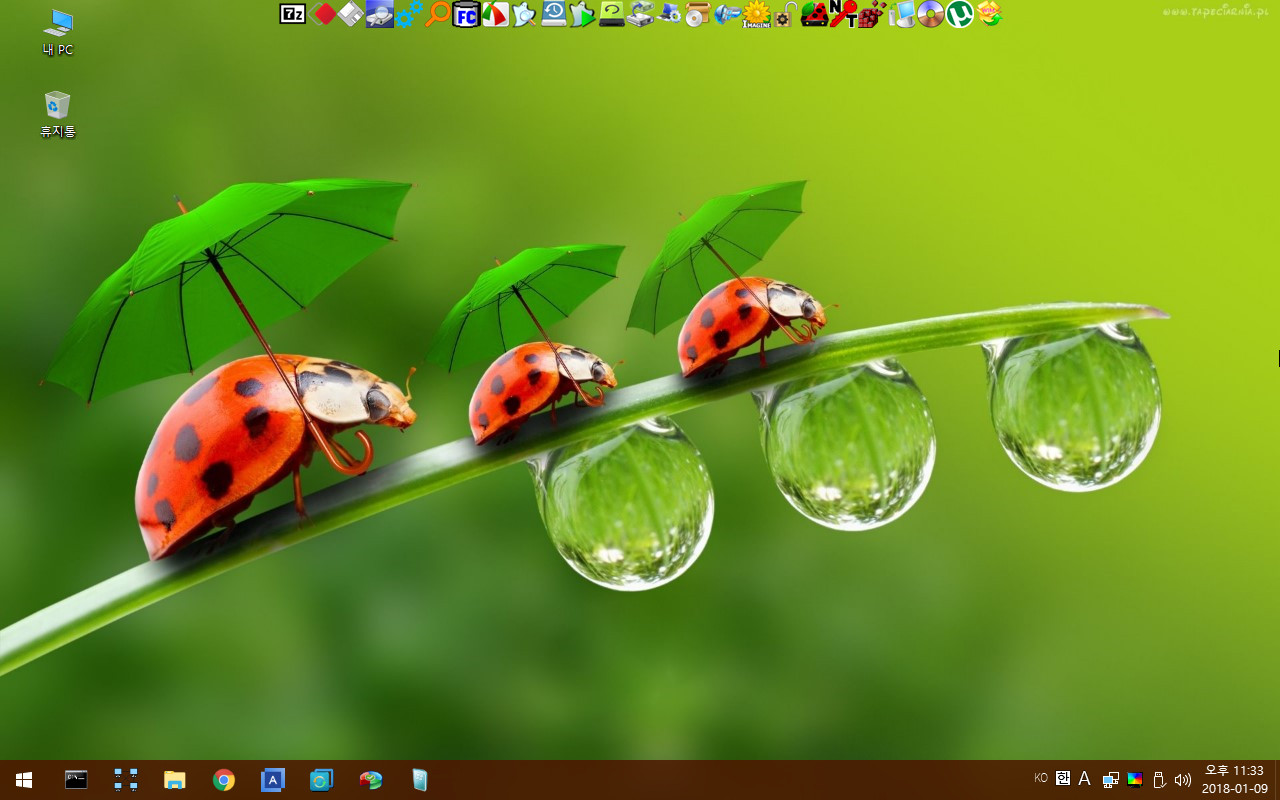Screen dimensions: 1280x800
Task: Switch the KO input language indicator
Action: (x=1041, y=778)
